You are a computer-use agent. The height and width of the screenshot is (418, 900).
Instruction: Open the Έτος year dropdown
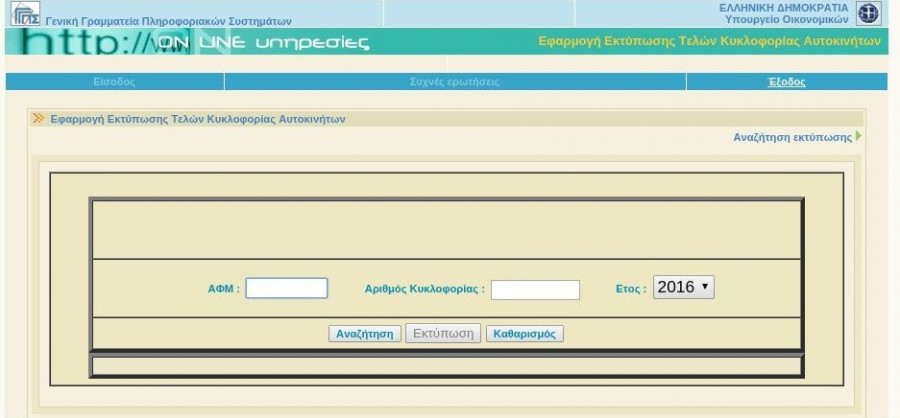tap(683, 288)
